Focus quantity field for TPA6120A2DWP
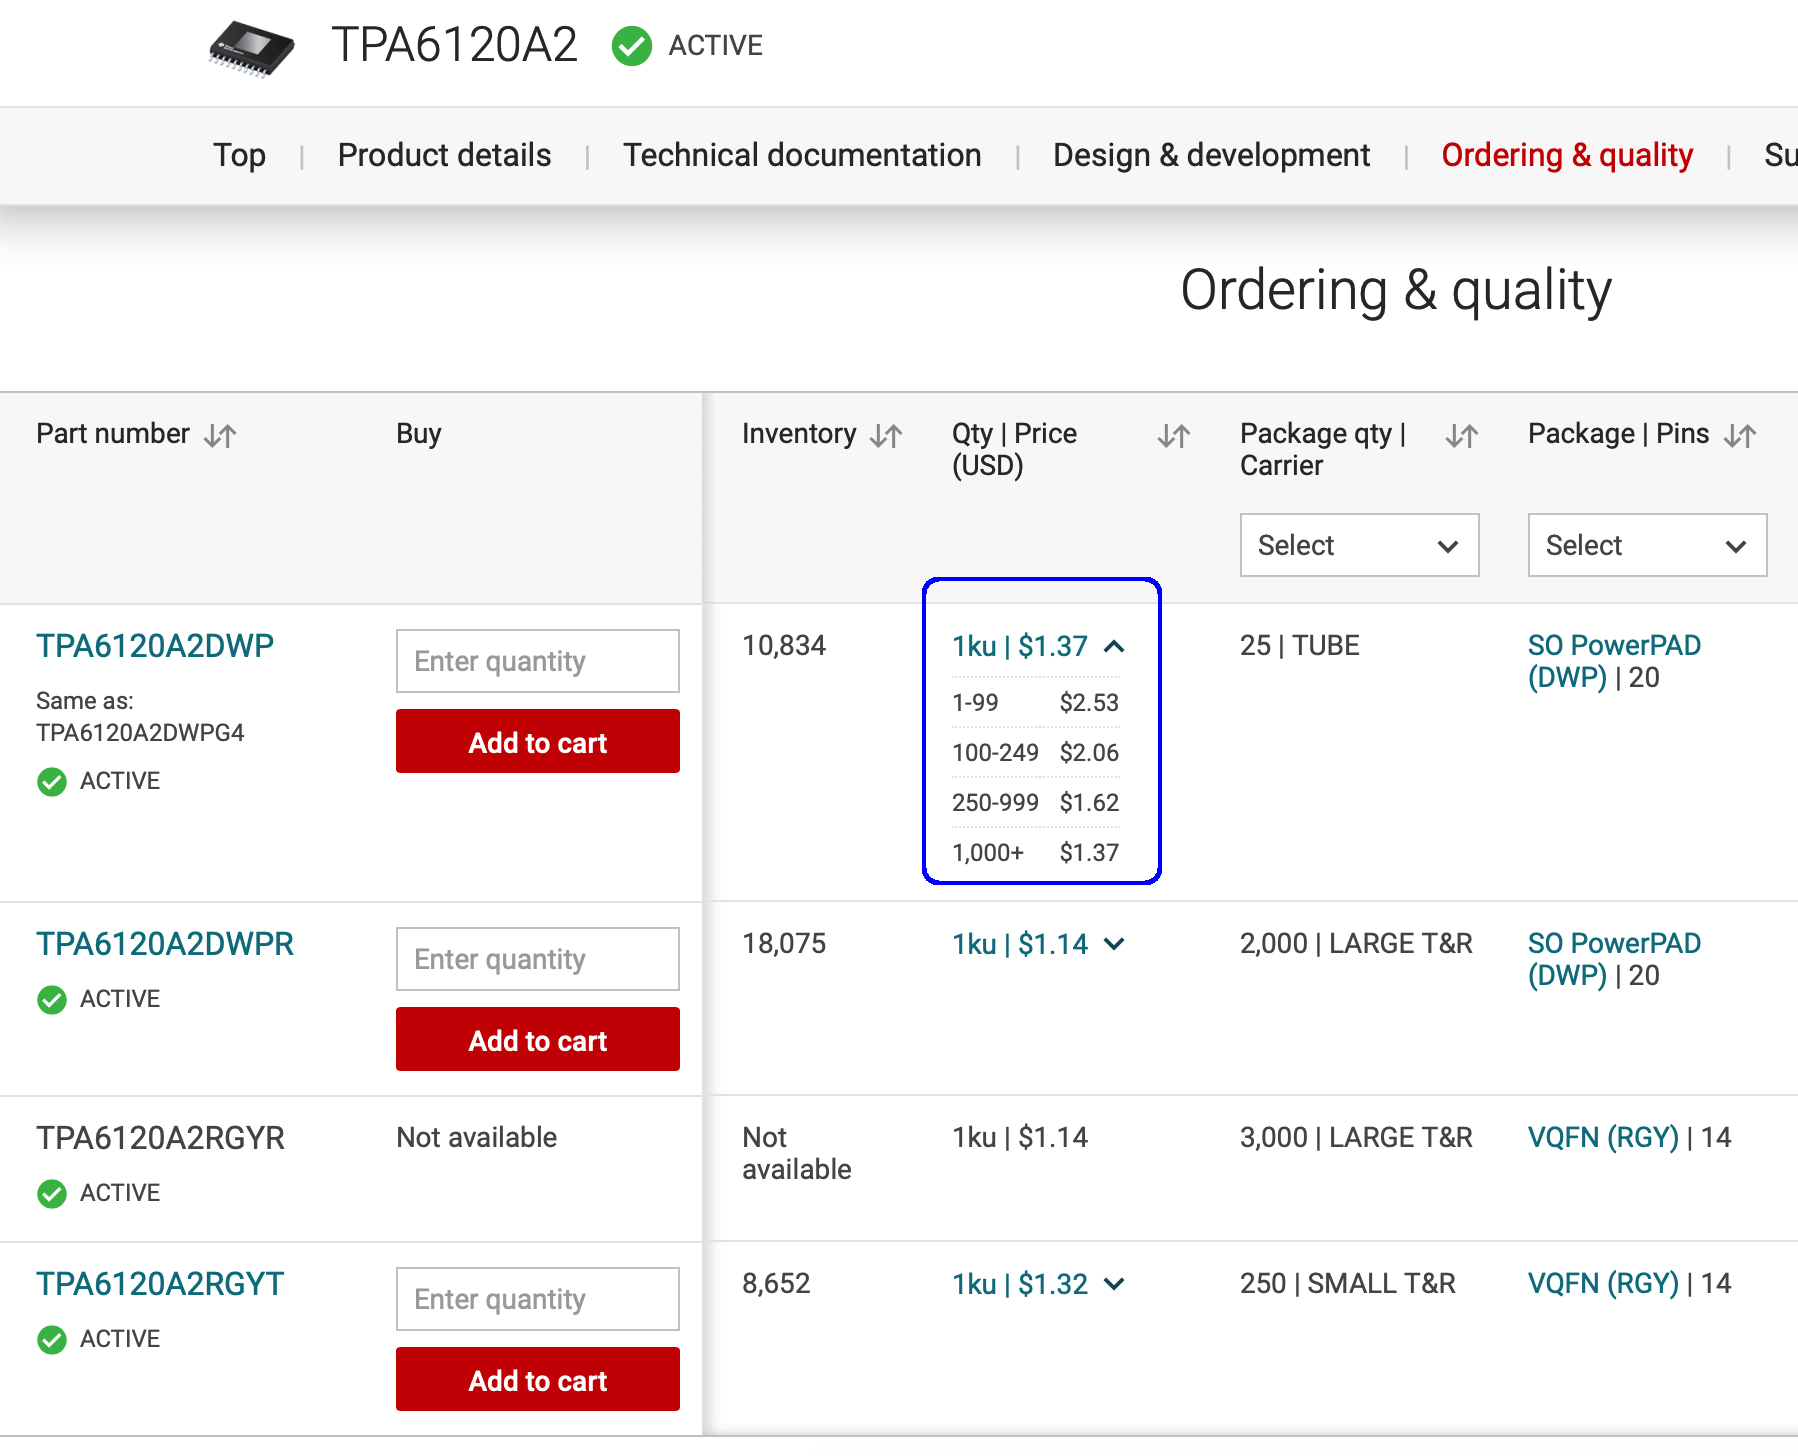This screenshot has height=1456, width=1798. click(538, 661)
